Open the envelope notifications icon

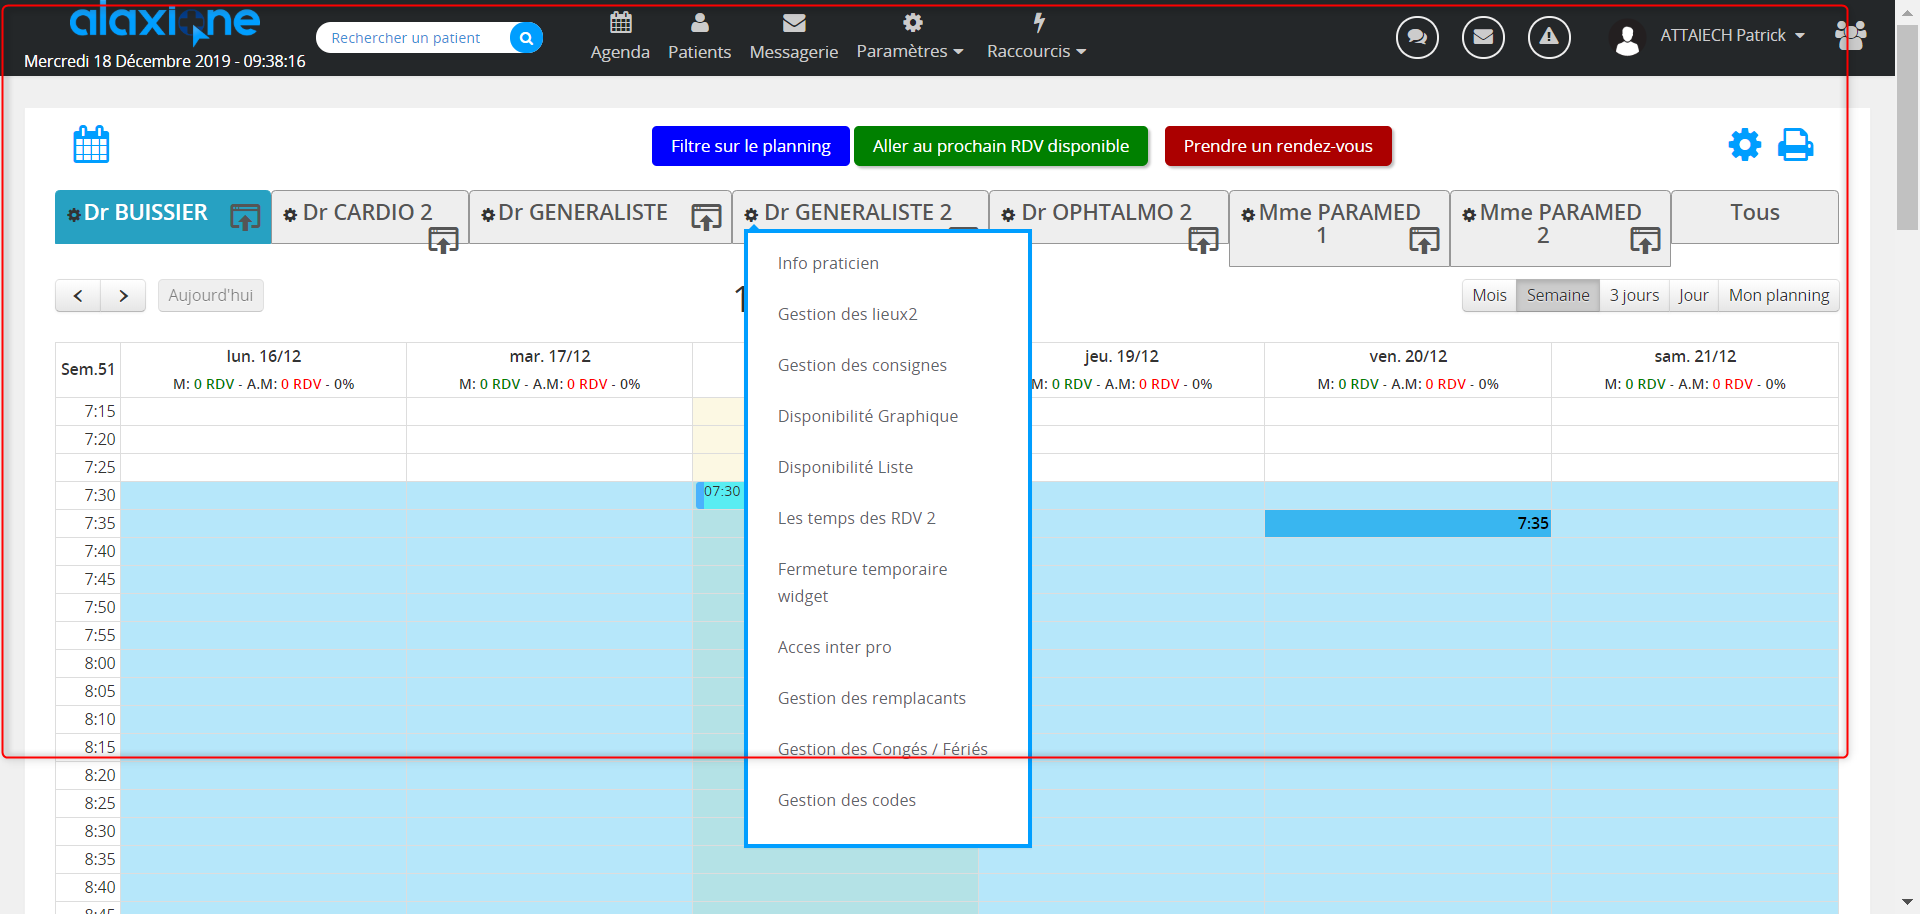point(1483,38)
